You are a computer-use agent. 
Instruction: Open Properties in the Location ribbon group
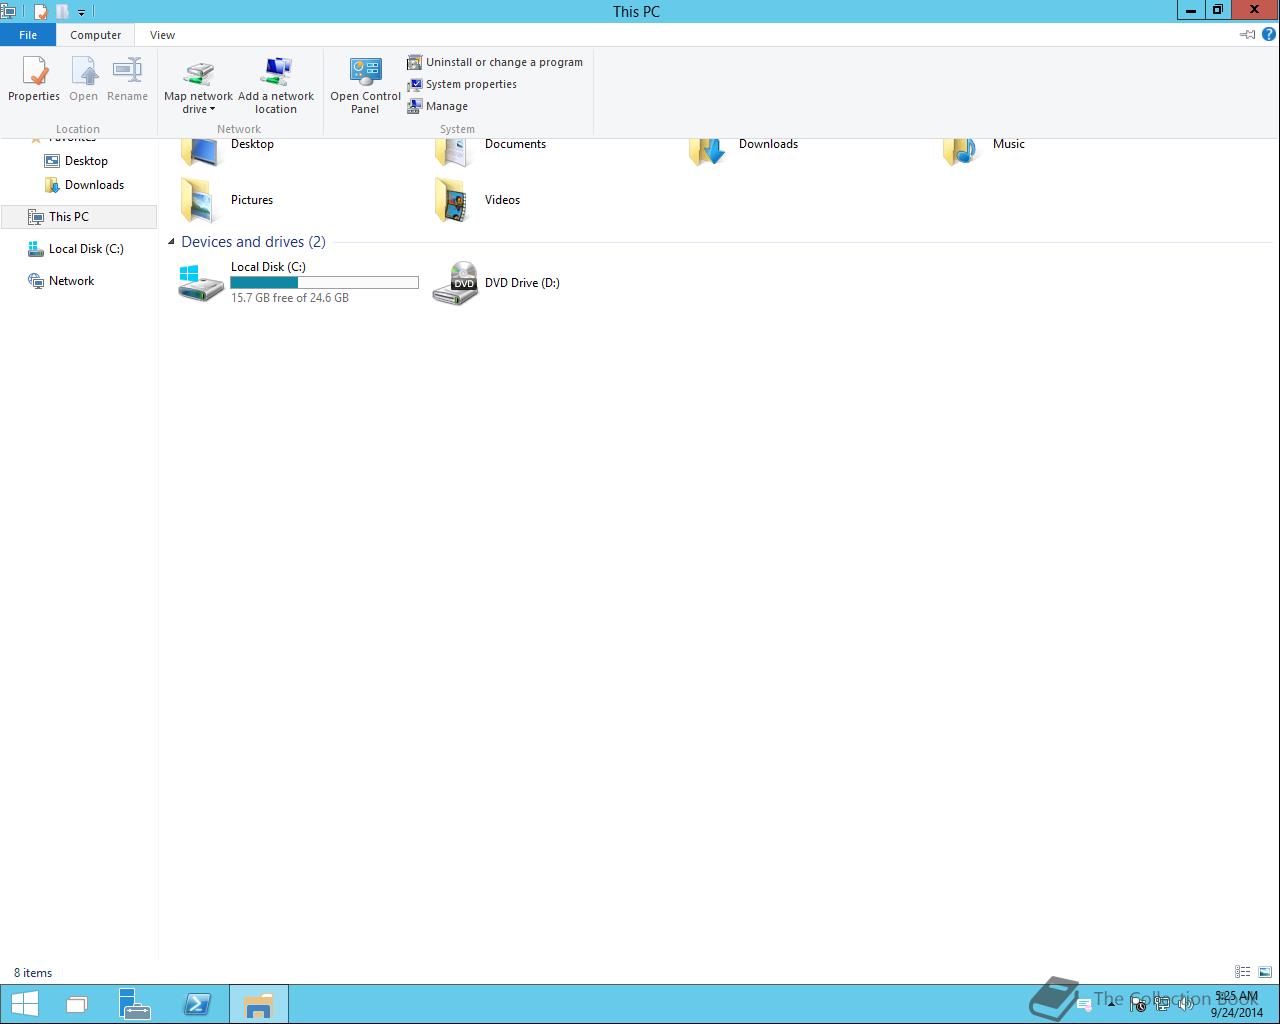(x=34, y=78)
